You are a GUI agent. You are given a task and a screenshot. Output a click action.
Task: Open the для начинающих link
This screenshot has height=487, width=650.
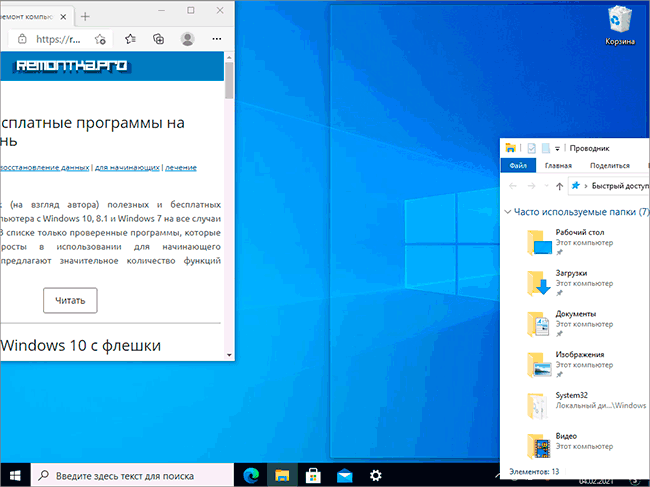[x=127, y=167]
